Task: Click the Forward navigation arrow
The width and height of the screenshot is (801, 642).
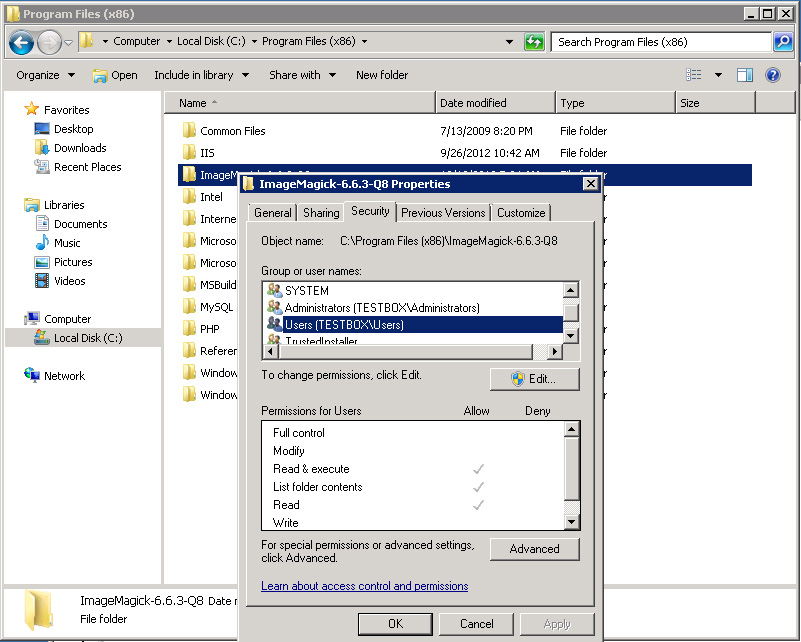Action: (50, 42)
